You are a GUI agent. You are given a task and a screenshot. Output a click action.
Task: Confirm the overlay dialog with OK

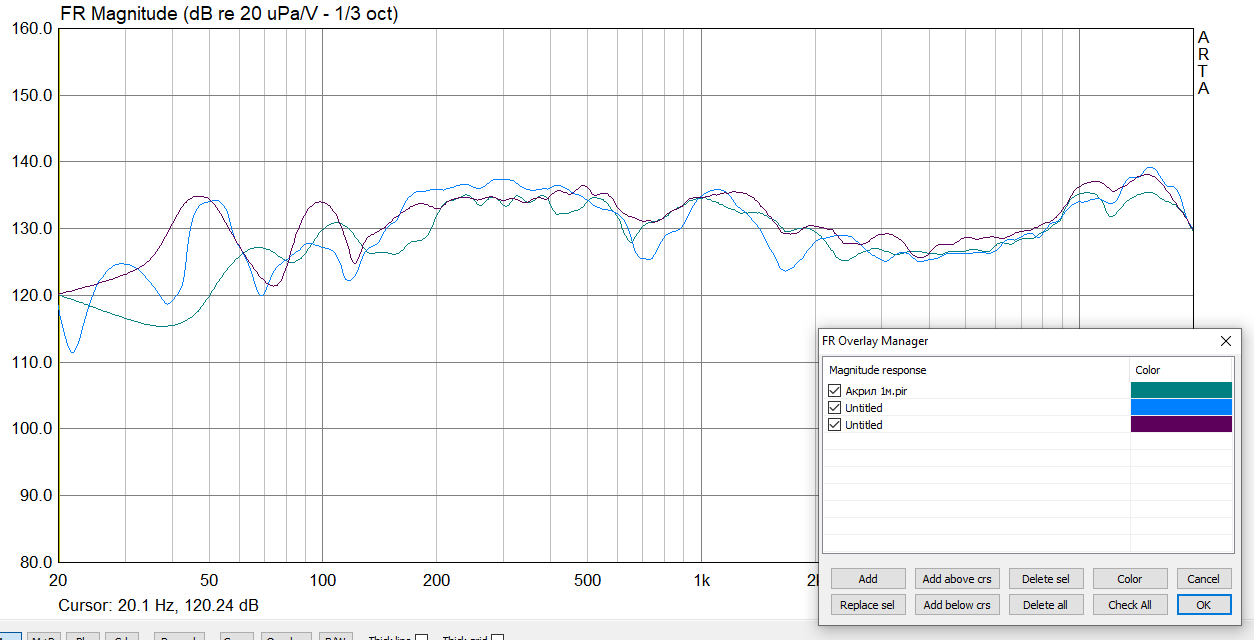(x=1203, y=605)
